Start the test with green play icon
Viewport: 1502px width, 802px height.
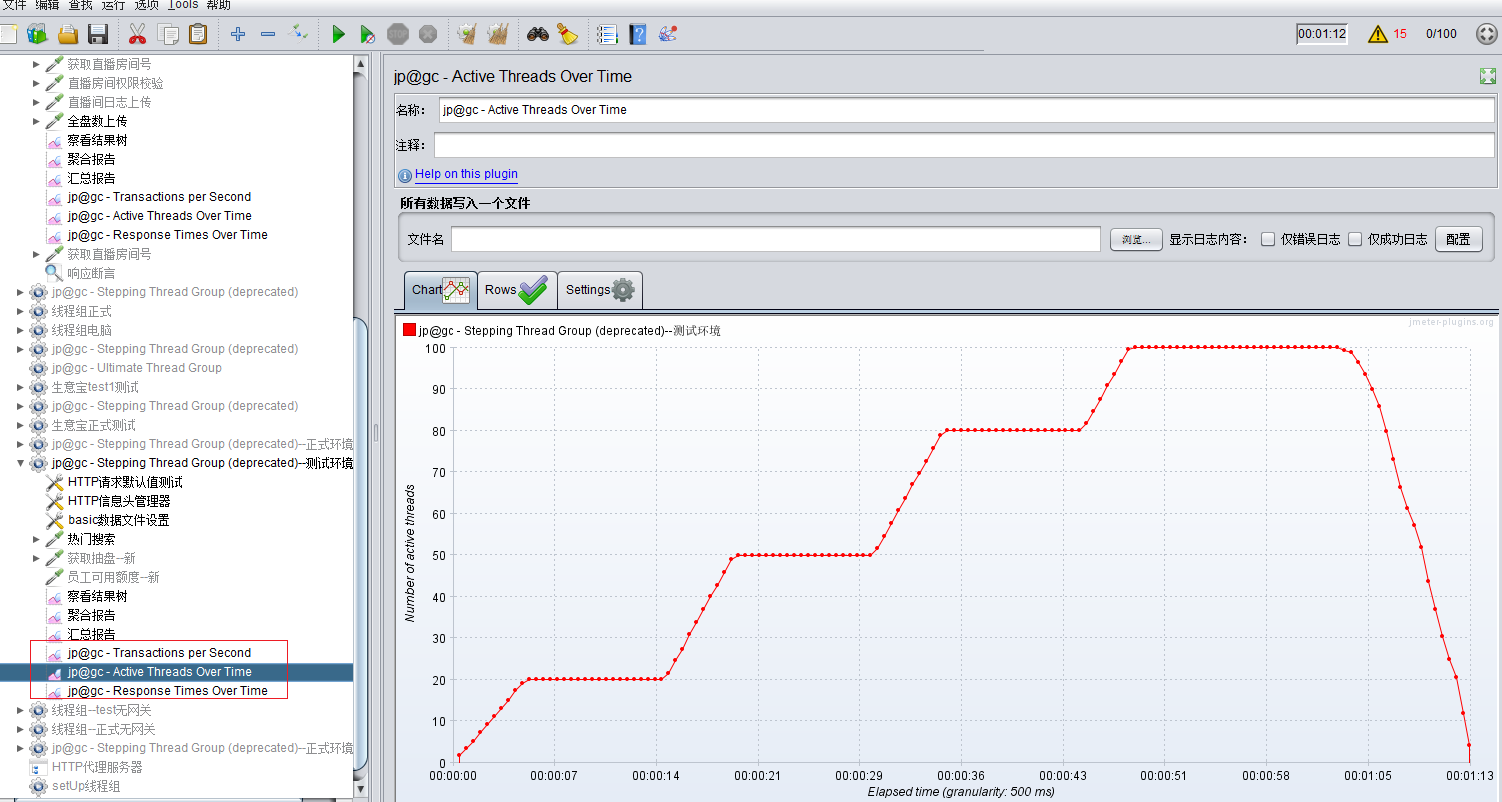[338, 34]
